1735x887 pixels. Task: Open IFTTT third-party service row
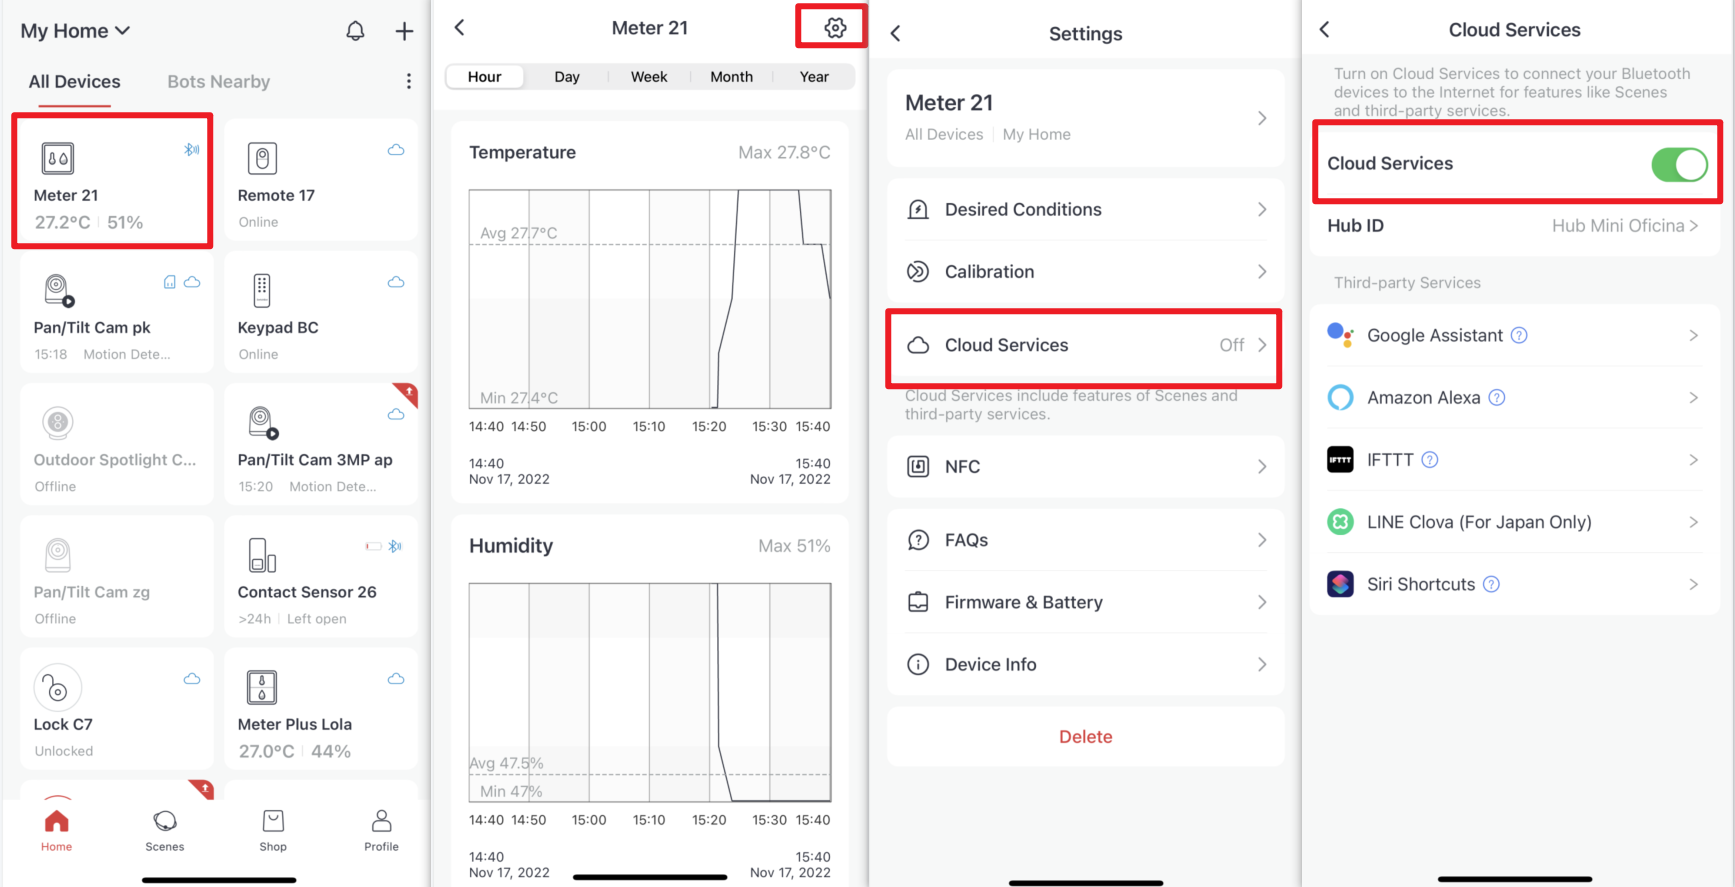coord(1515,460)
